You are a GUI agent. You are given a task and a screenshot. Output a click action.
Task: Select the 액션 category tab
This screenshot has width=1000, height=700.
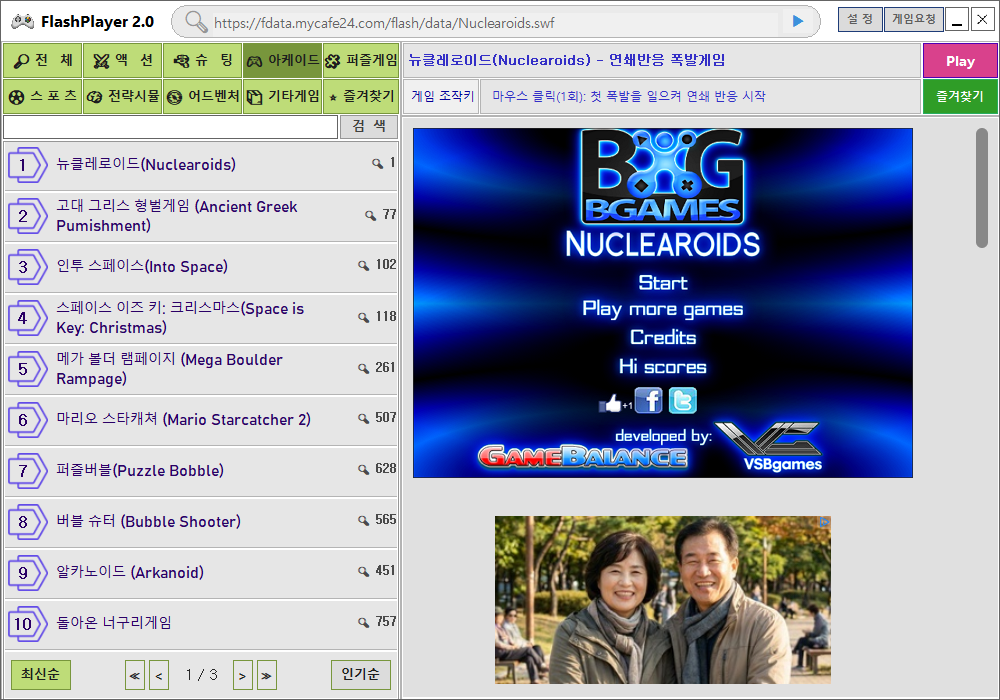[x=122, y=61]
